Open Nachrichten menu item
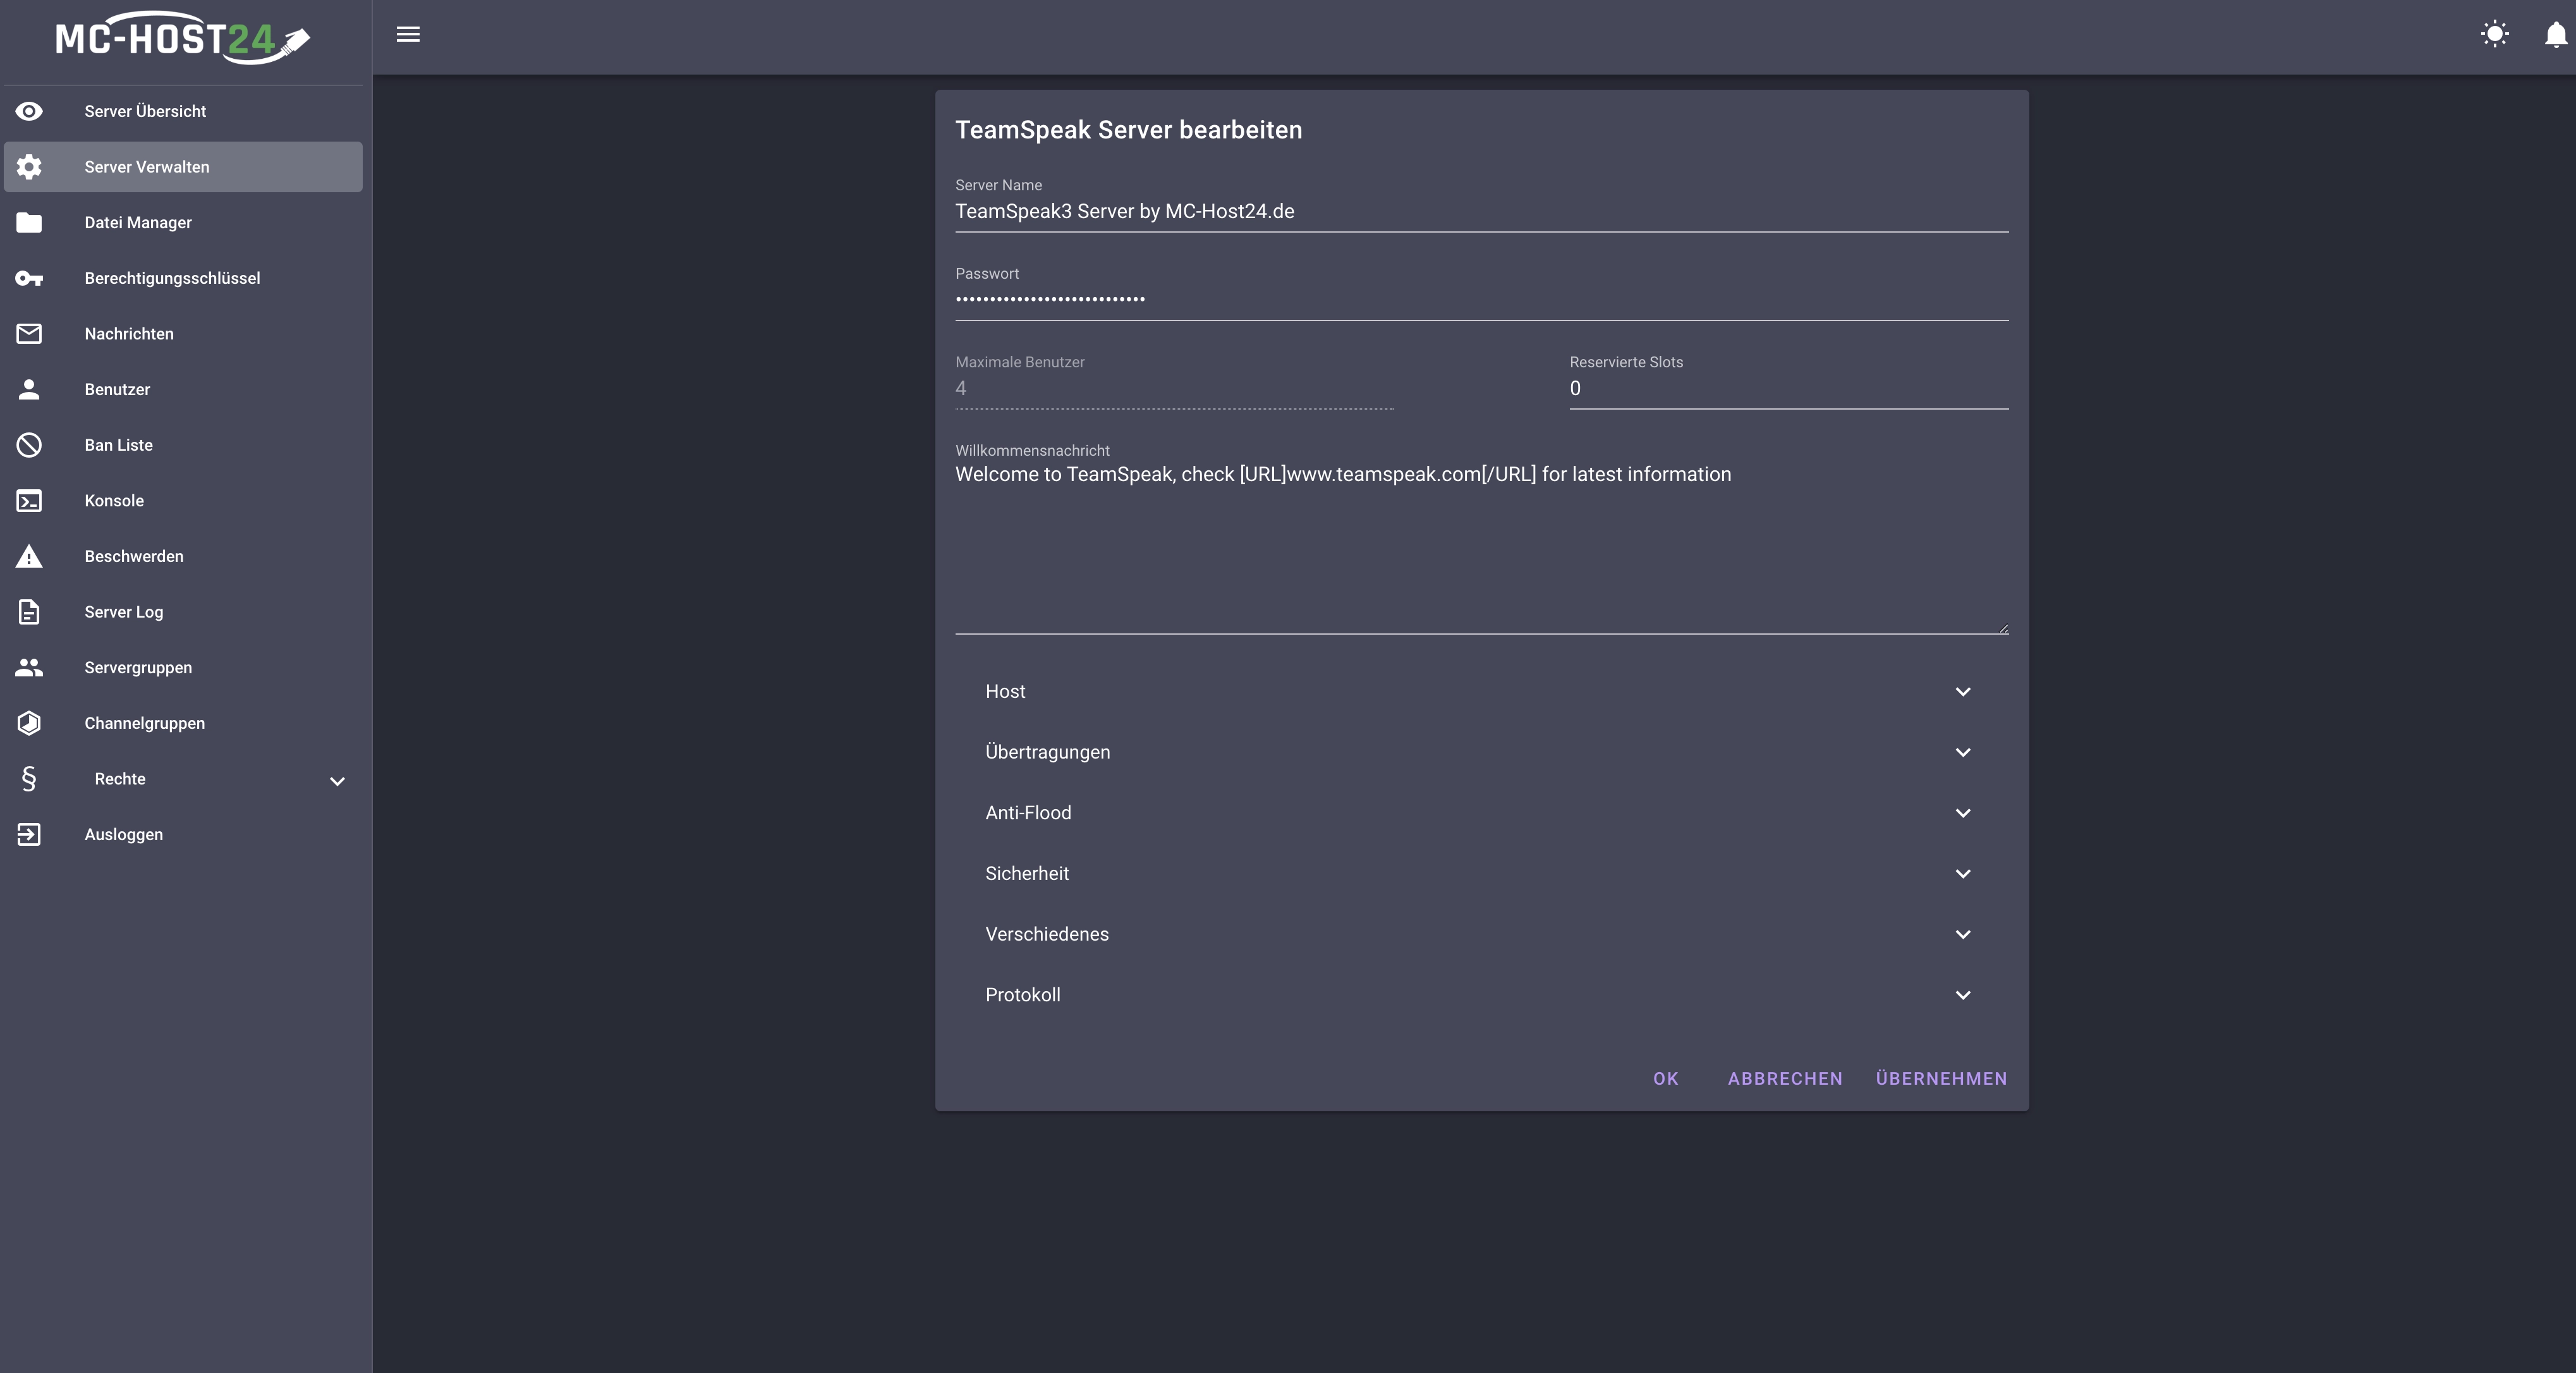 [x=183, y=334]
